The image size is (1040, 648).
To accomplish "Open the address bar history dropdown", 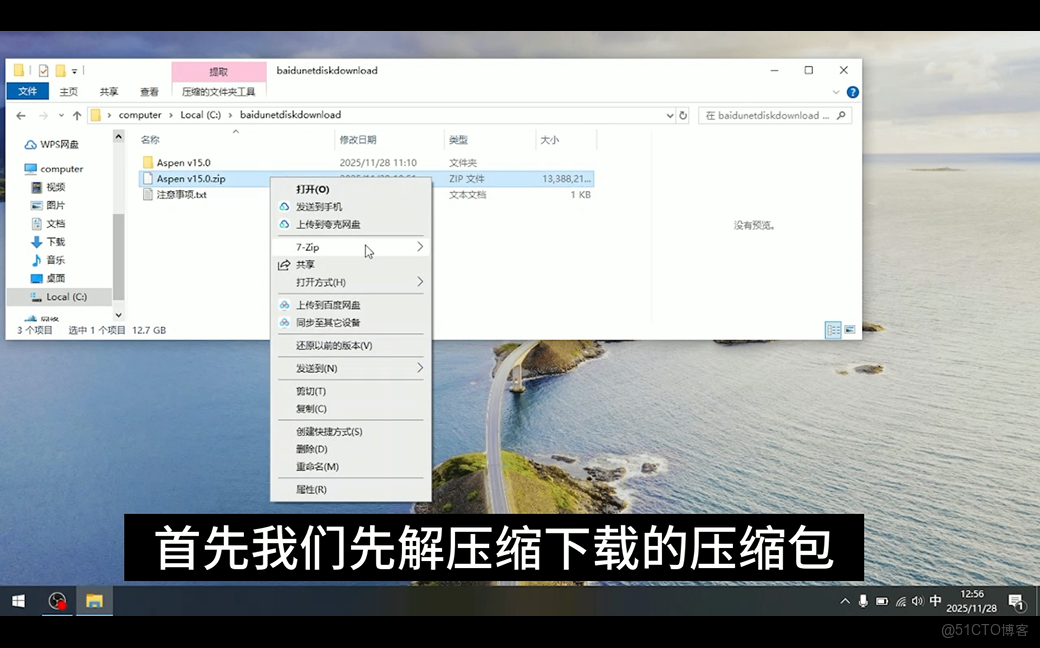I will point(670,115).
